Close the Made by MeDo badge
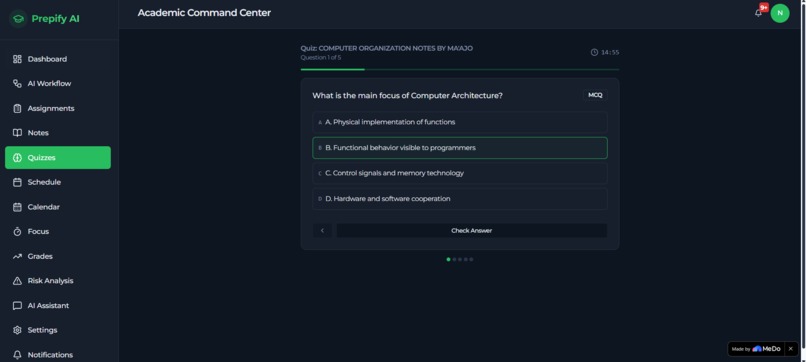The image size is (806, 362). pos(791,349)
